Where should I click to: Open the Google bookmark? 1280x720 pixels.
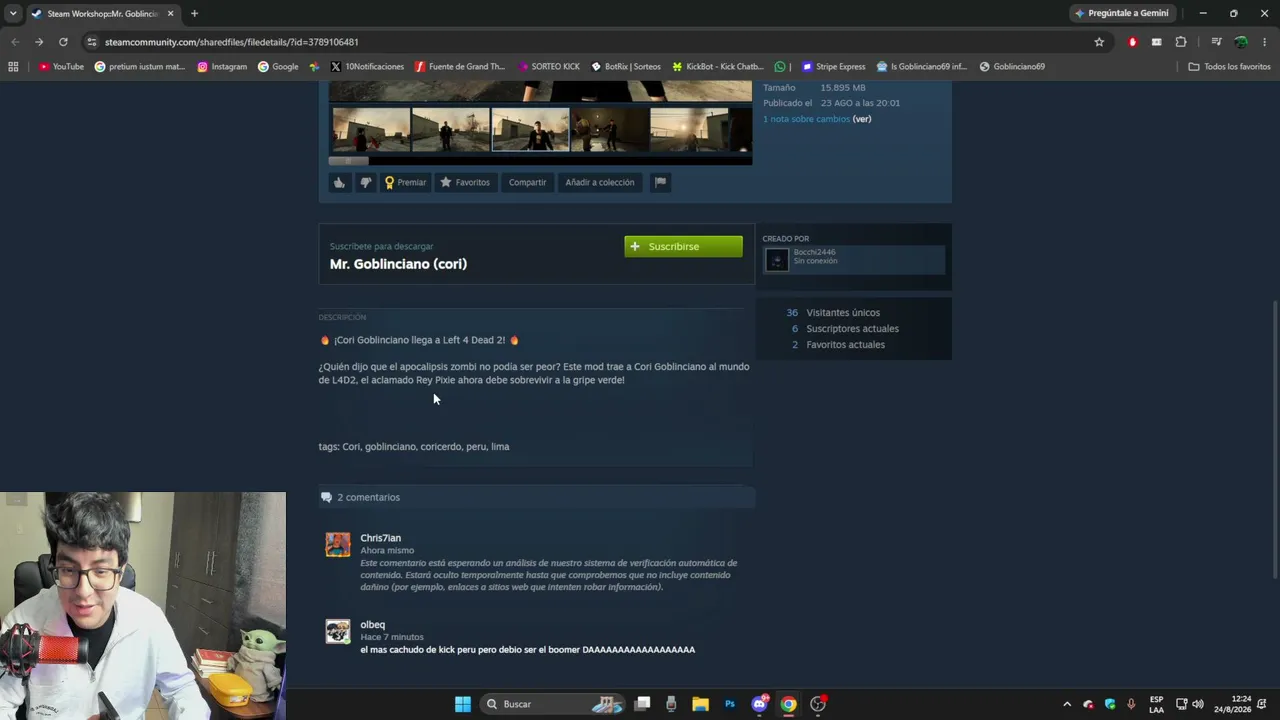pyautogui.click(x=278, y=67)
